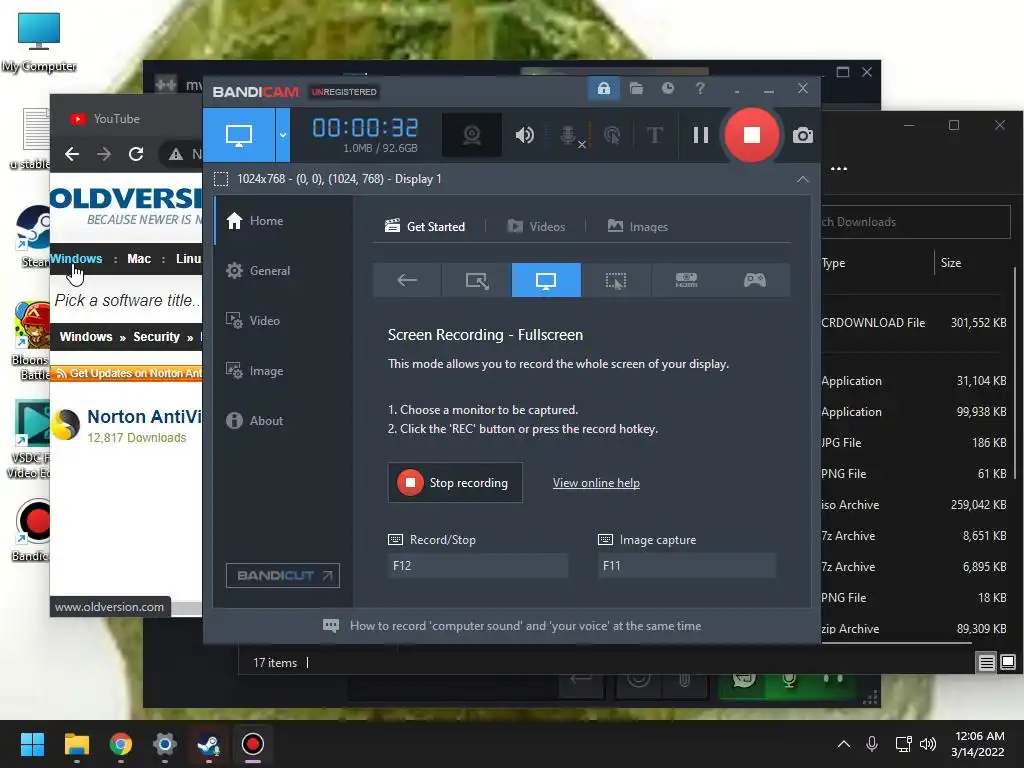Image resolution: width=1024 pixels, height=768 pixels.
Task: Click the Type column header in Explorer
Action: click(833, 263)
